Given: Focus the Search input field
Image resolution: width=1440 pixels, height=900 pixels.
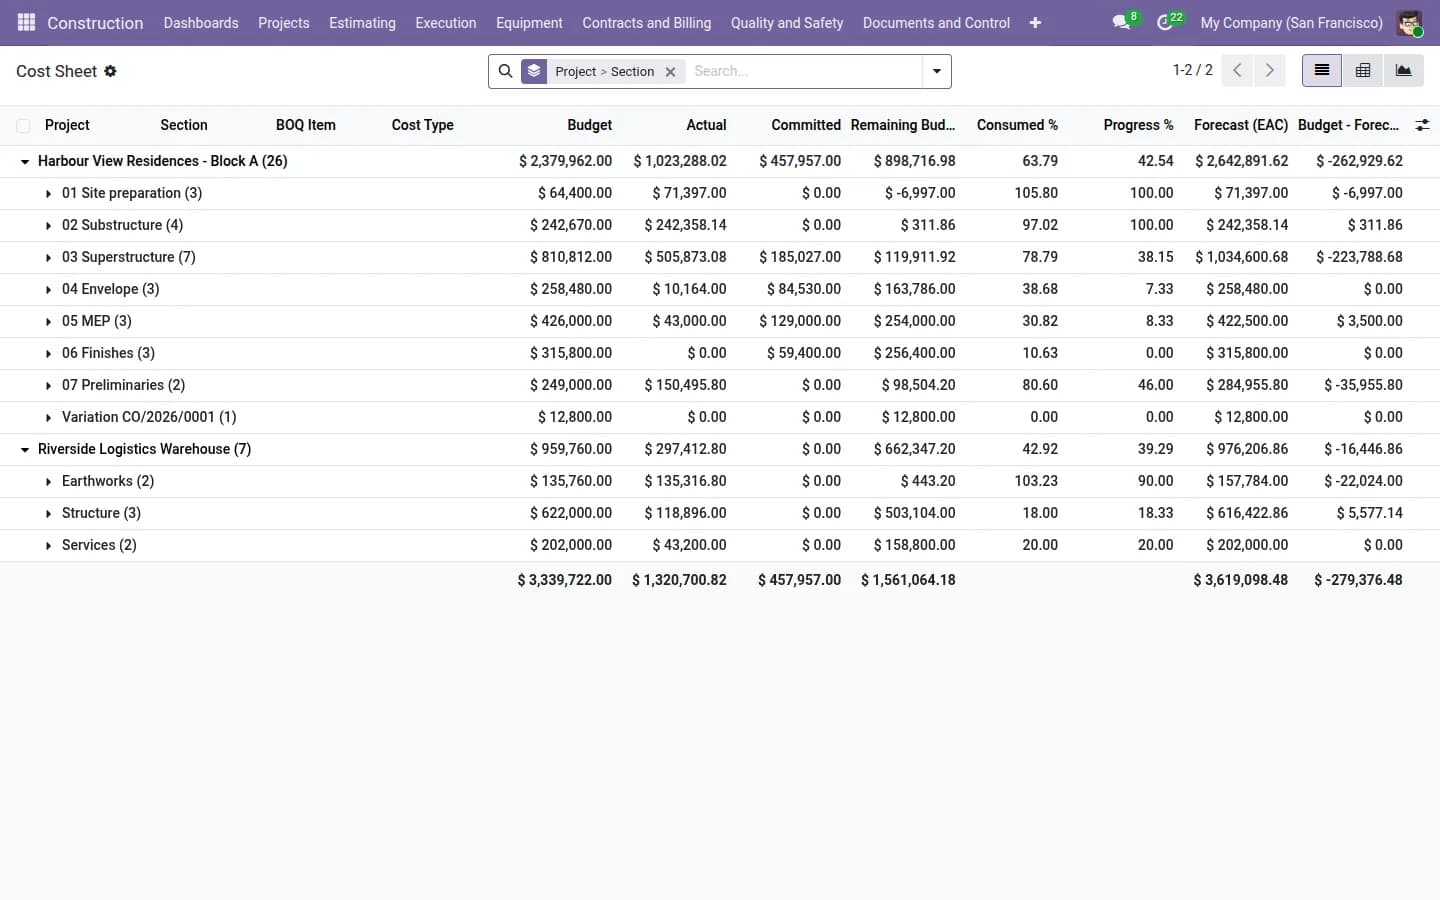Looking at the screenshot, I should pos(804,71).
